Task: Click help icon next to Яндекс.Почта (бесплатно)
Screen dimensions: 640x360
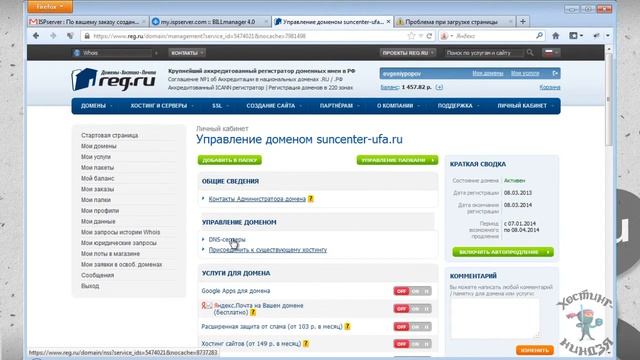Action: (x=253, y=312)
